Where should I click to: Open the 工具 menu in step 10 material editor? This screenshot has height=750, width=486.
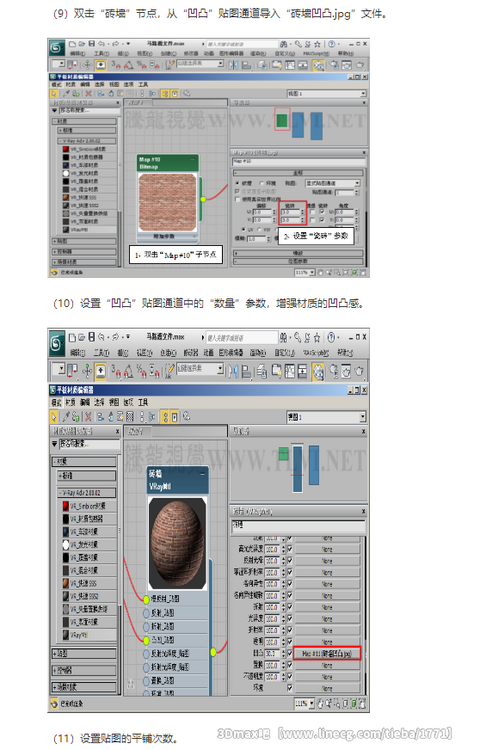143,403
